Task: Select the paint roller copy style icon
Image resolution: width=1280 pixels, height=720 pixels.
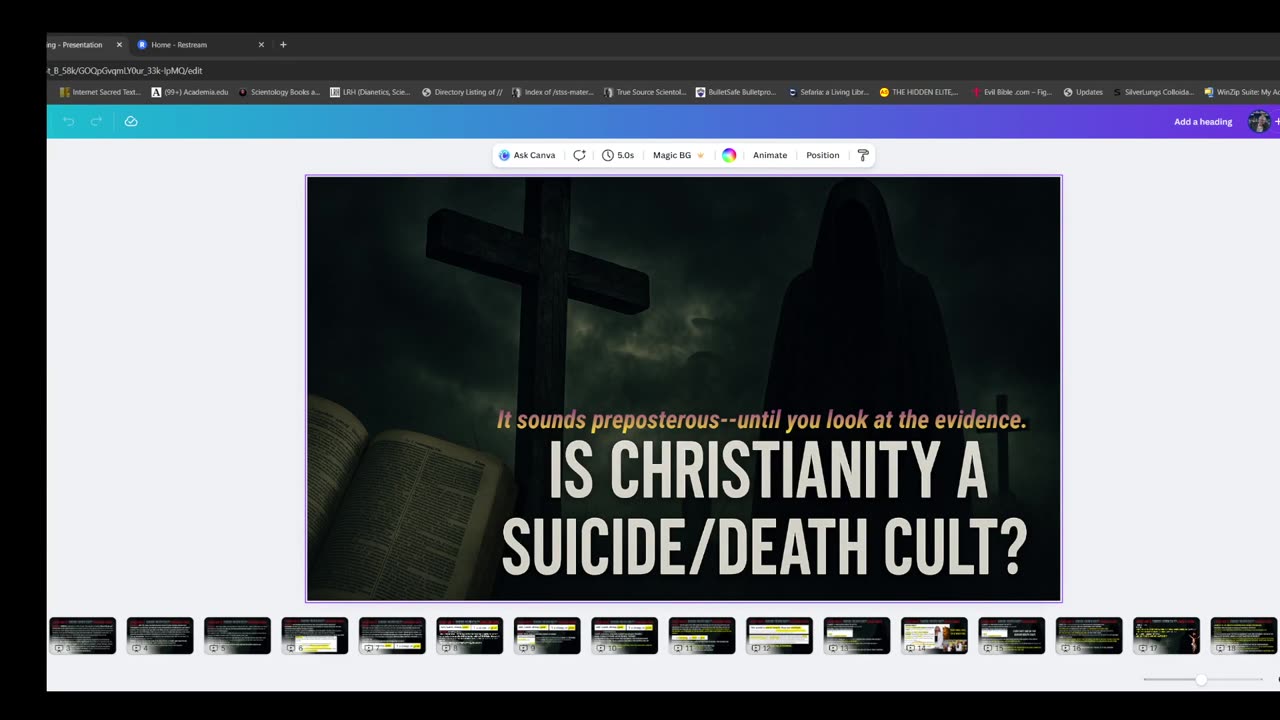Action: [863, 155]
